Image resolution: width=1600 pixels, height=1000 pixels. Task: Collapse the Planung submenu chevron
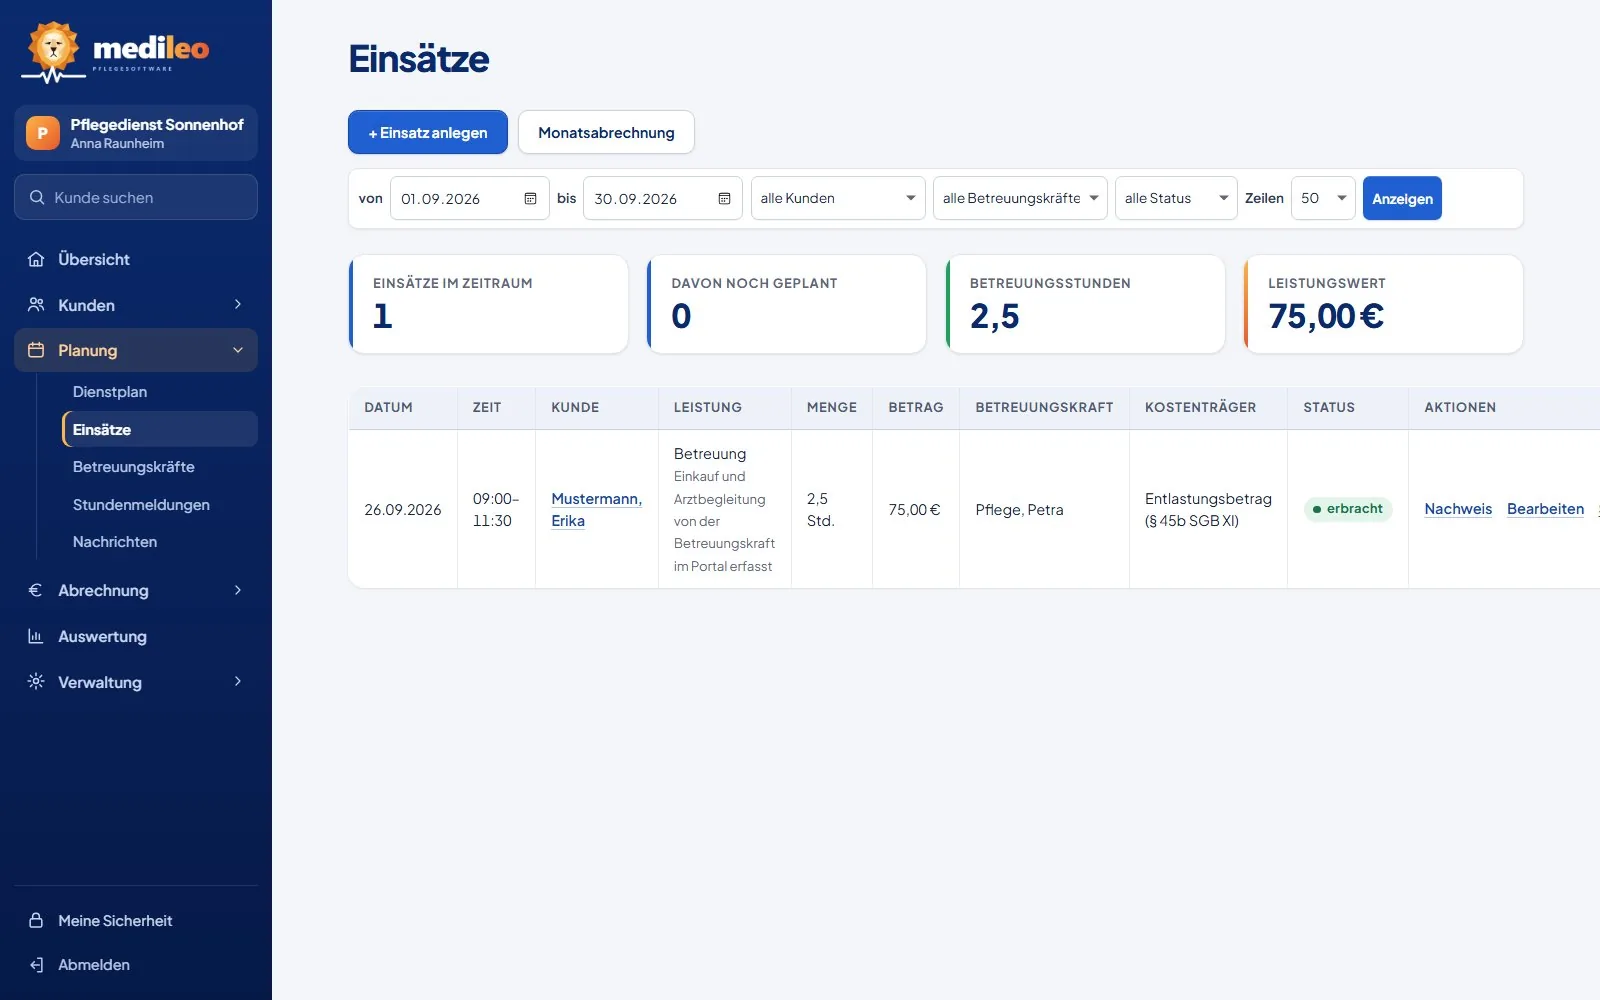(237, 350)
